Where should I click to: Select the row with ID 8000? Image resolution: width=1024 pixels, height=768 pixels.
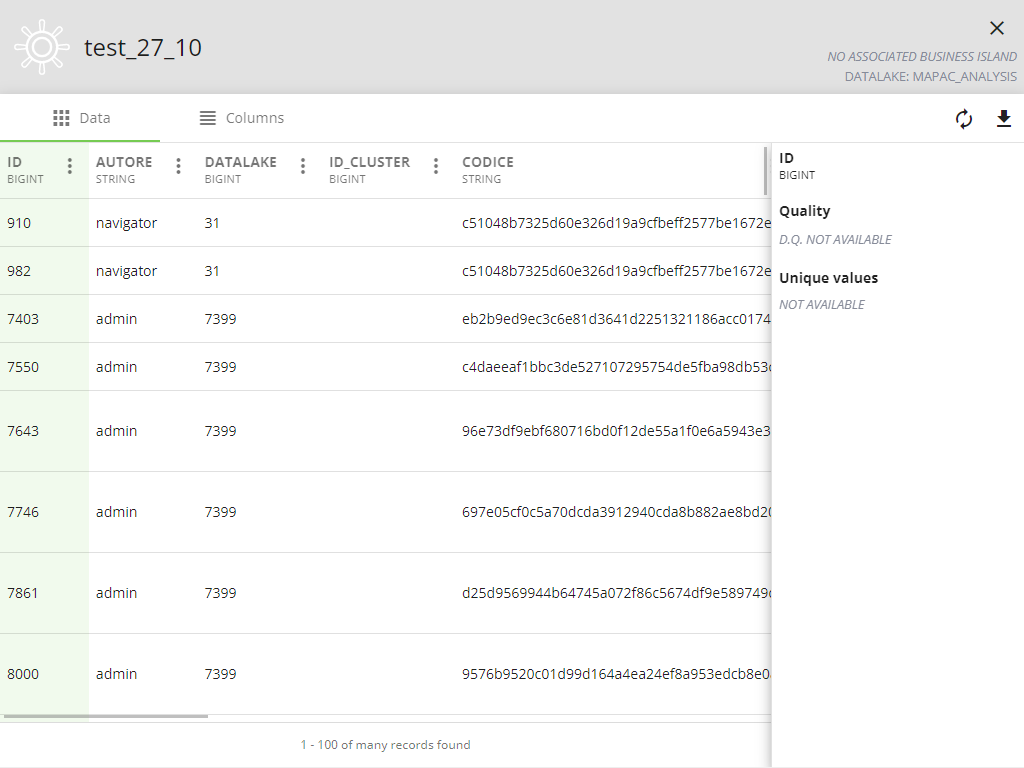tap(23, 674)
